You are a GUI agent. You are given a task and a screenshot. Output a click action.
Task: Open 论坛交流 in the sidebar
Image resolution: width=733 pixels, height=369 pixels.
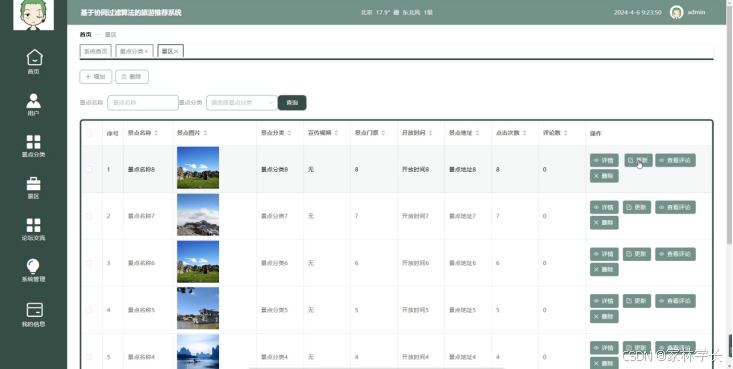[x=33, y=229]
